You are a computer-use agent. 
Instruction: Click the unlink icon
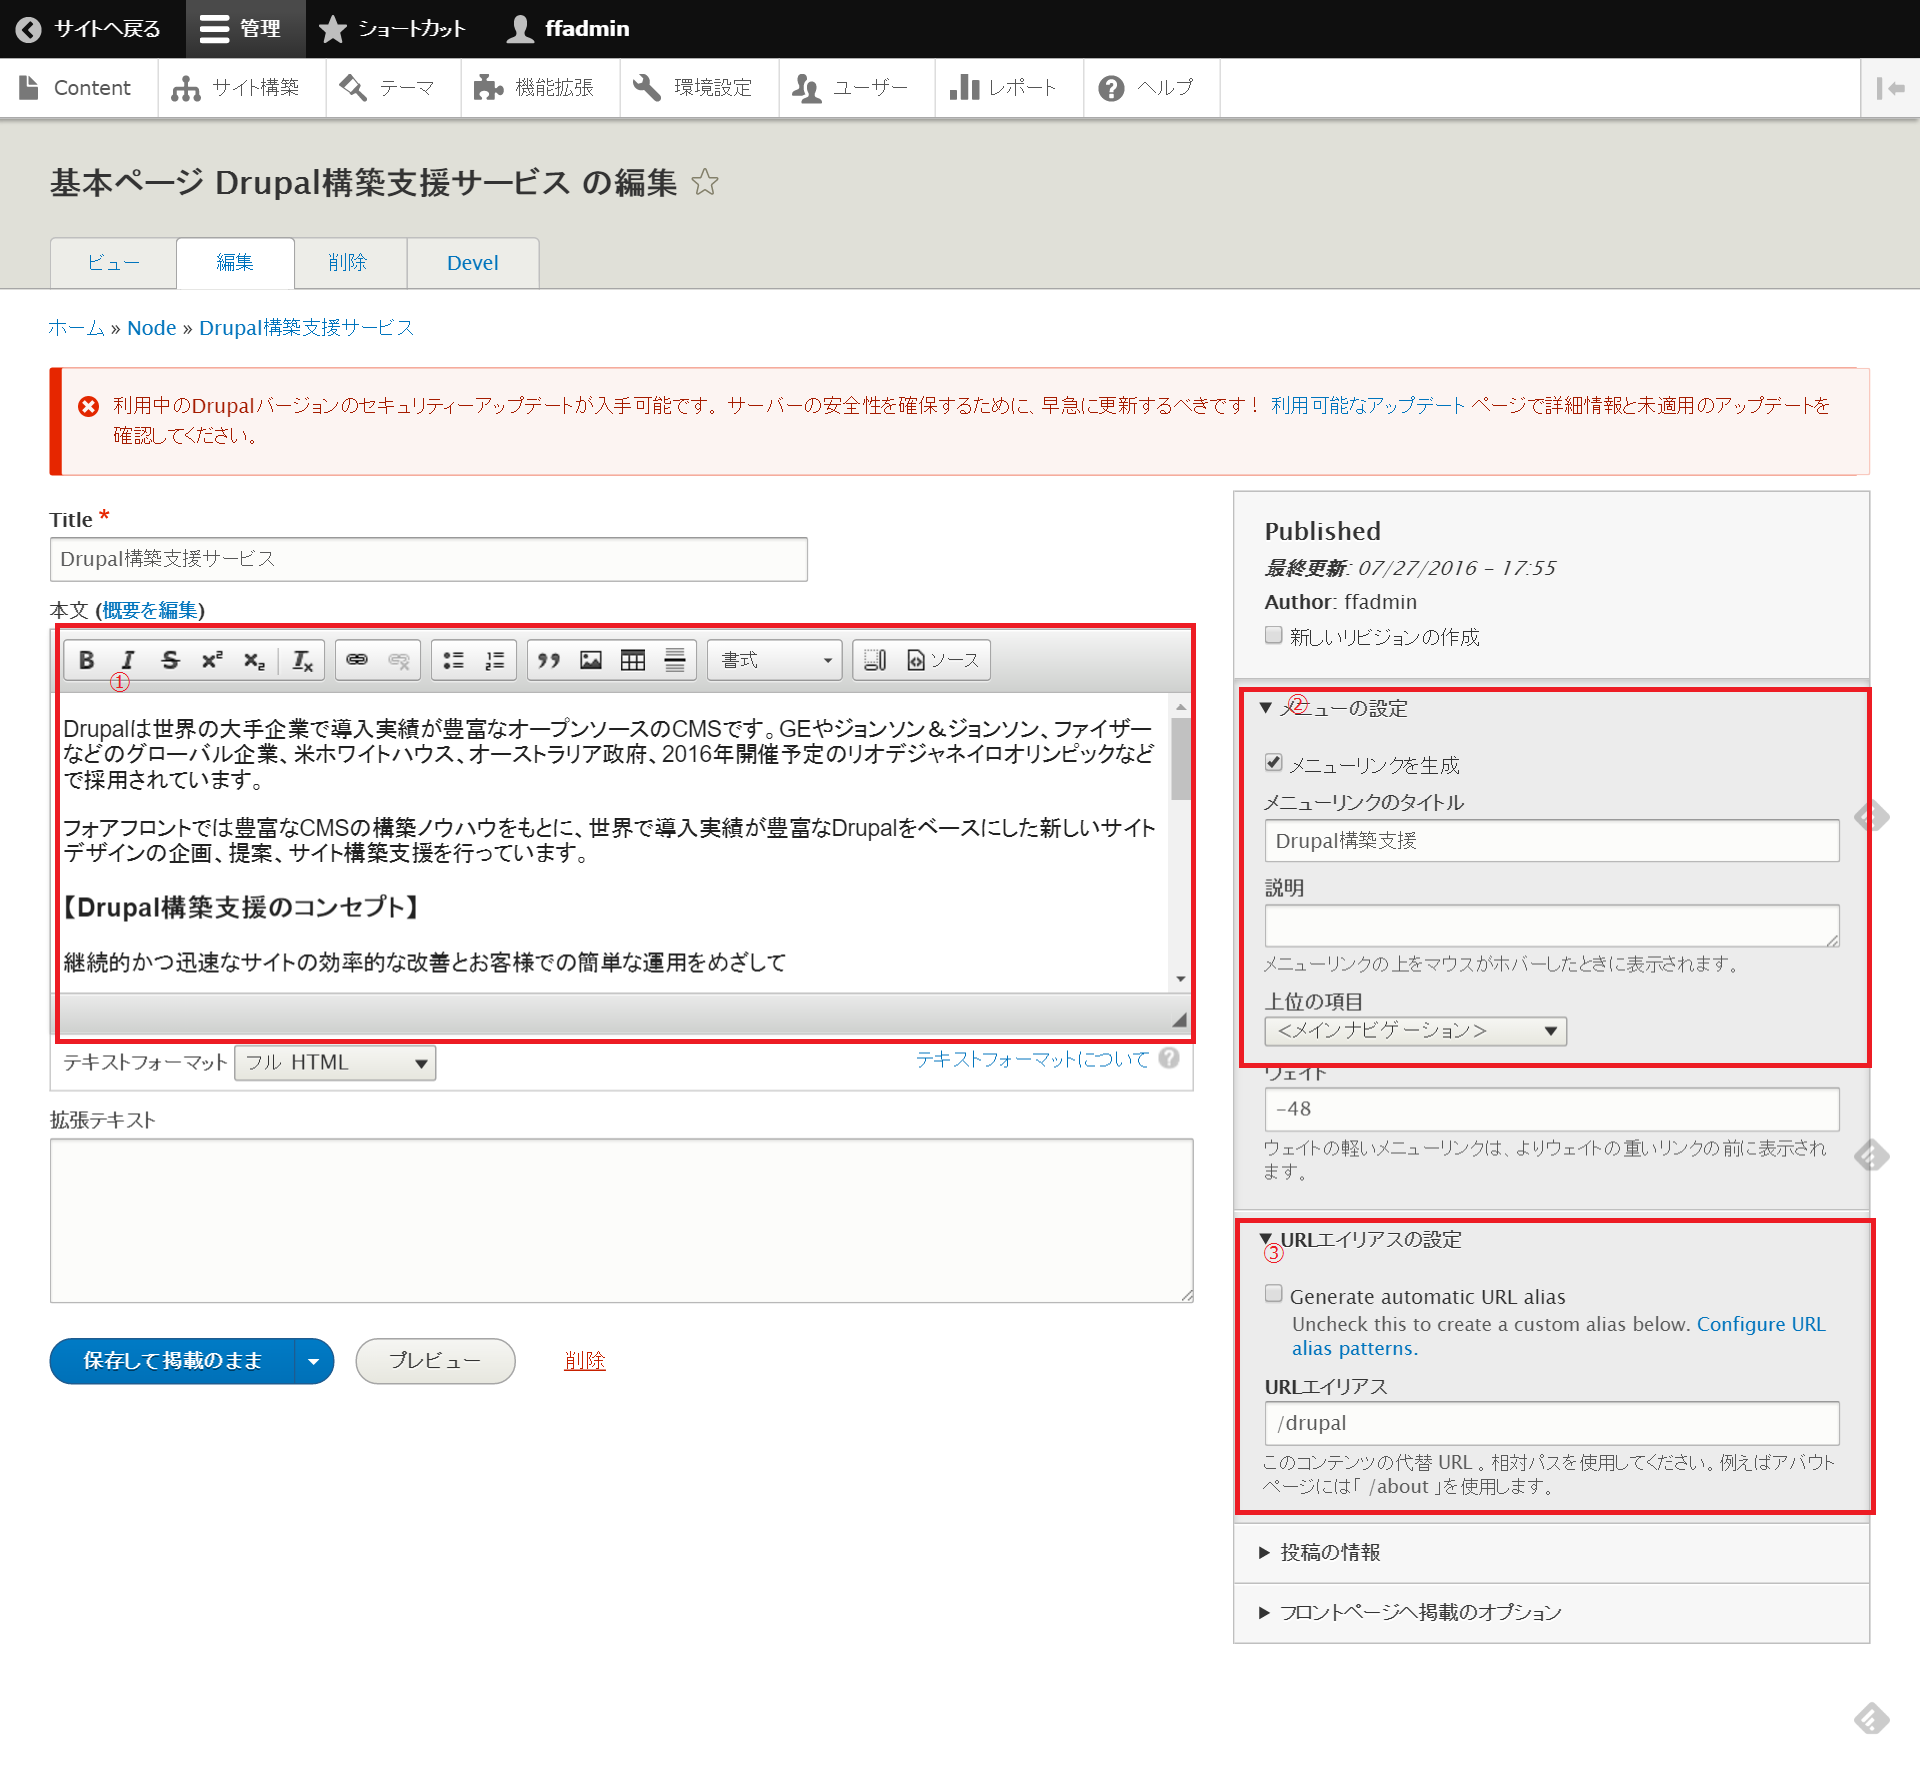[399, 661]
